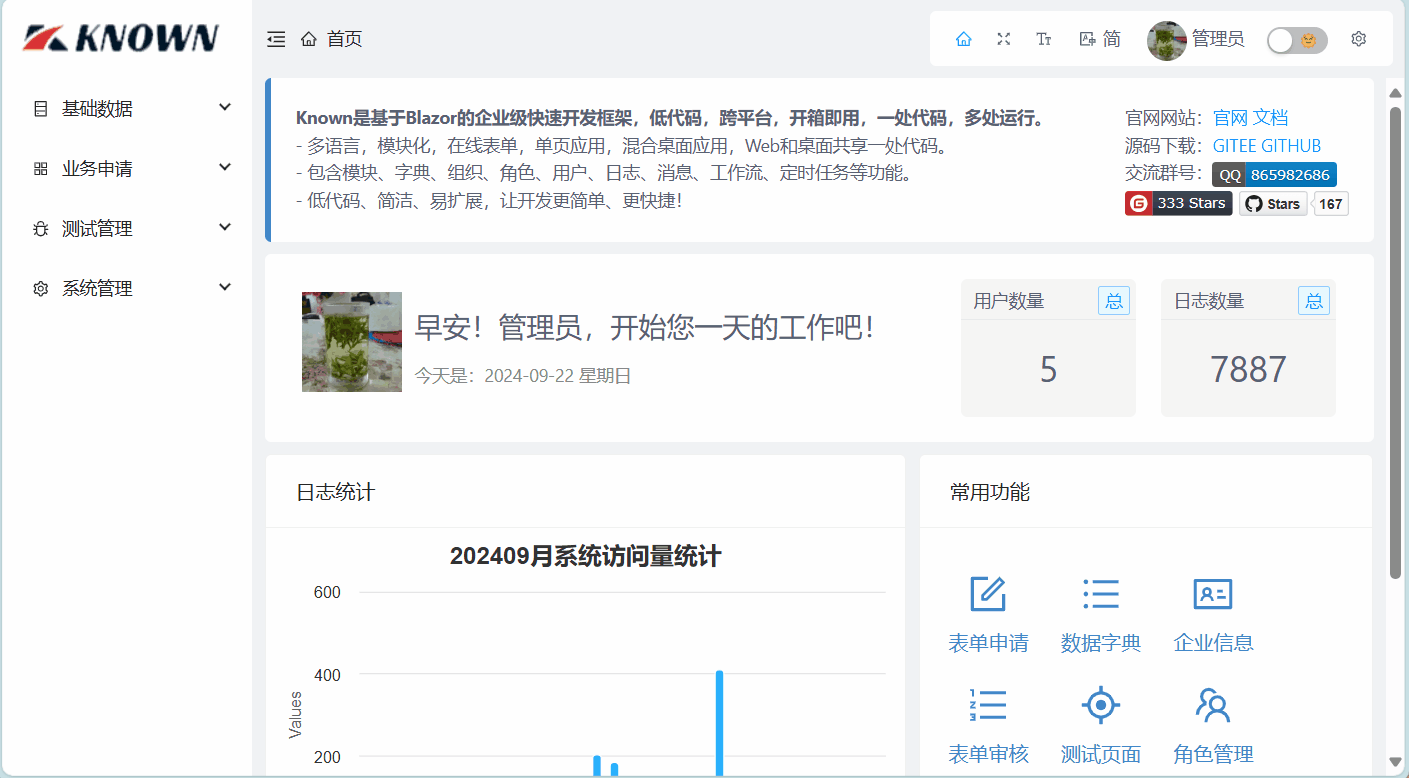Open the 表单审核 shortcut icon
This screenshot has width=1409, height=778.
click(x=988, y=705)
